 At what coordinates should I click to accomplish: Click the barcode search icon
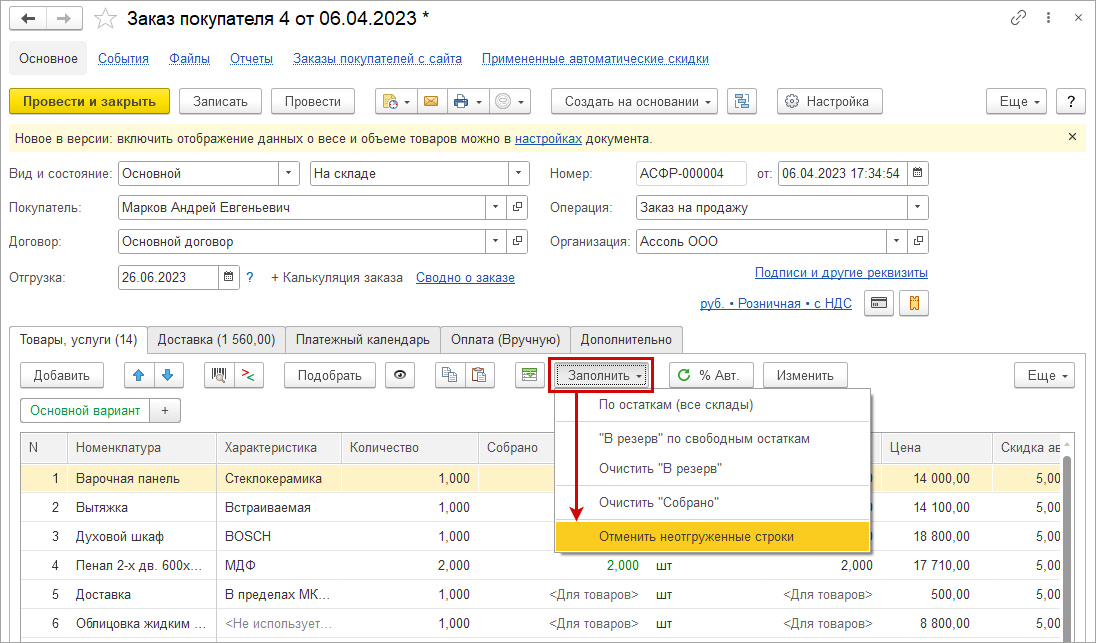click(x=219, y=375)
